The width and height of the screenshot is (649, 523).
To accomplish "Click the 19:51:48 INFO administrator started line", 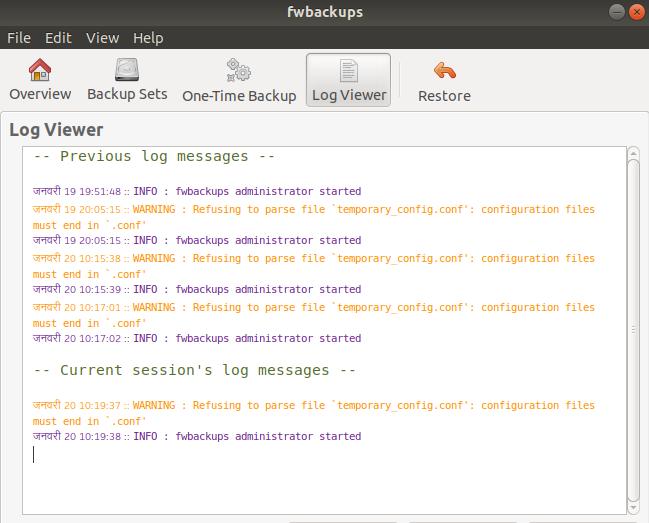I will pos(197,191).
